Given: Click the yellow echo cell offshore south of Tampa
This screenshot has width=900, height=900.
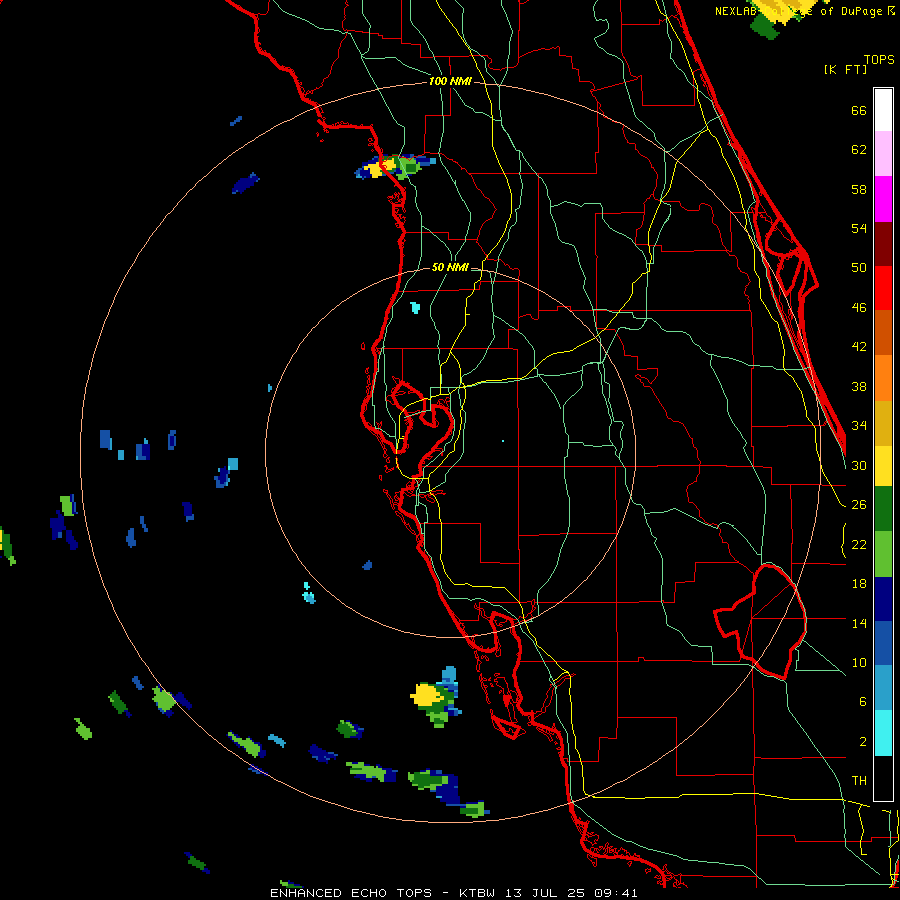Looking at the screenshot, I should click(426, 696).
